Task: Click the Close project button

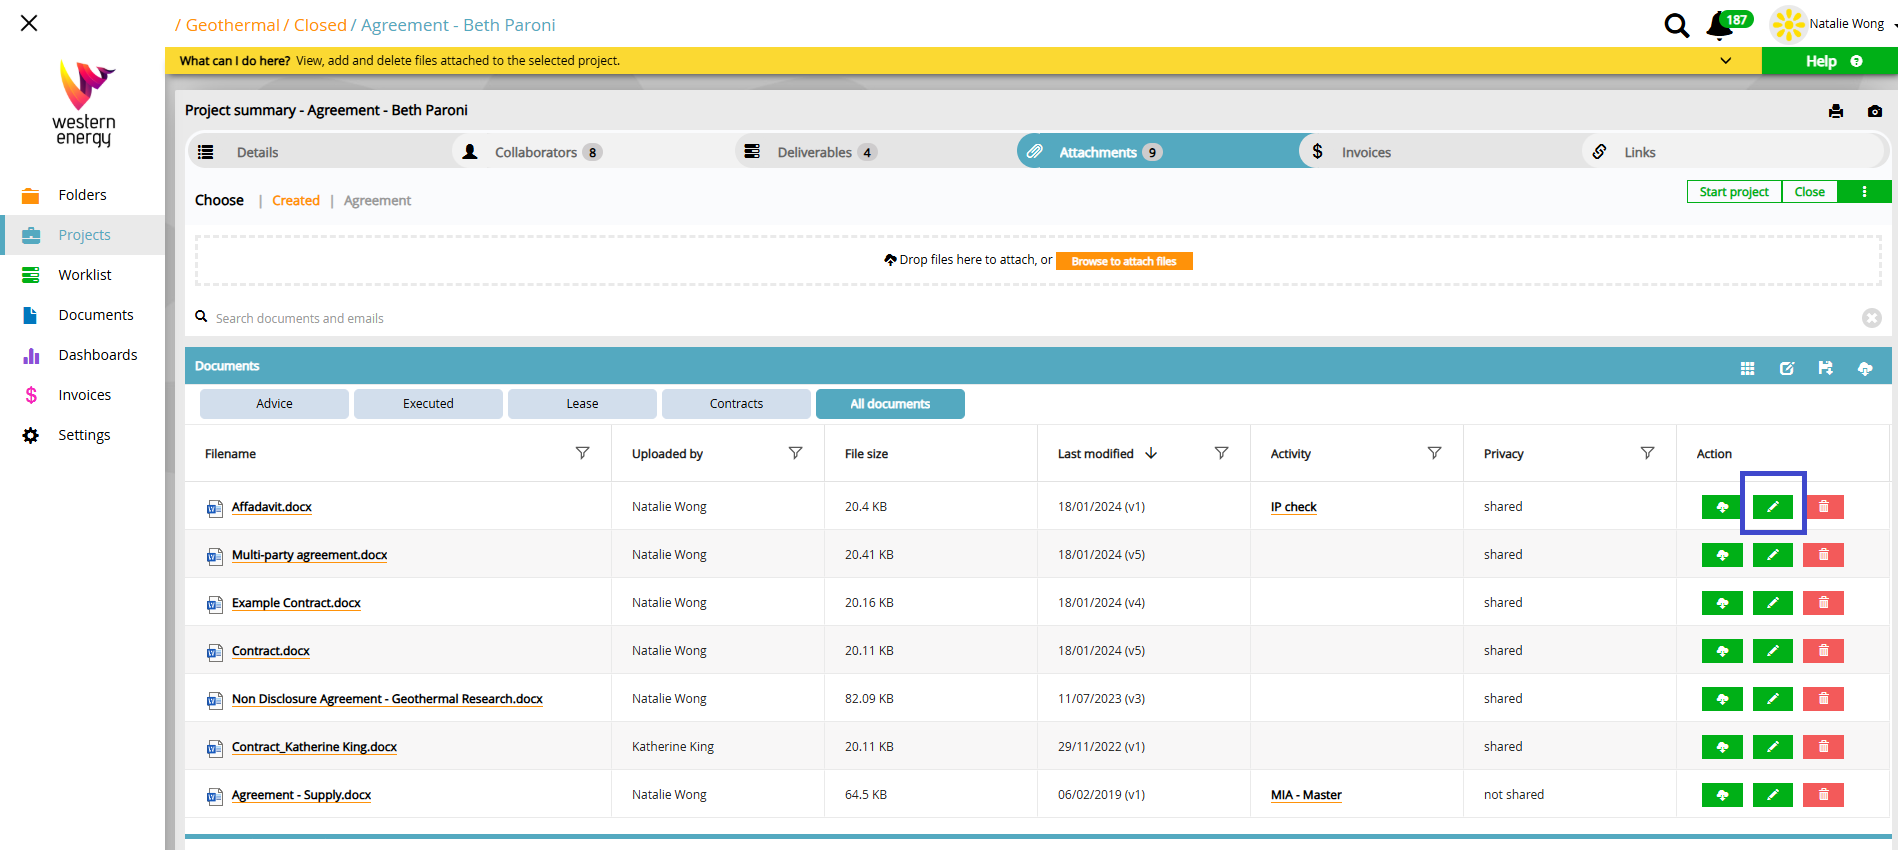Action: pos(1809,192)
